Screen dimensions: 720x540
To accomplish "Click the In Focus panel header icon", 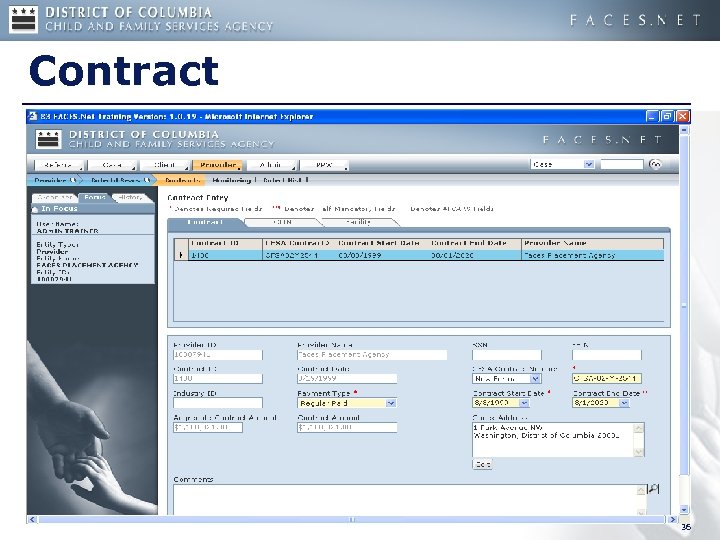I will [x=35, y=209].
